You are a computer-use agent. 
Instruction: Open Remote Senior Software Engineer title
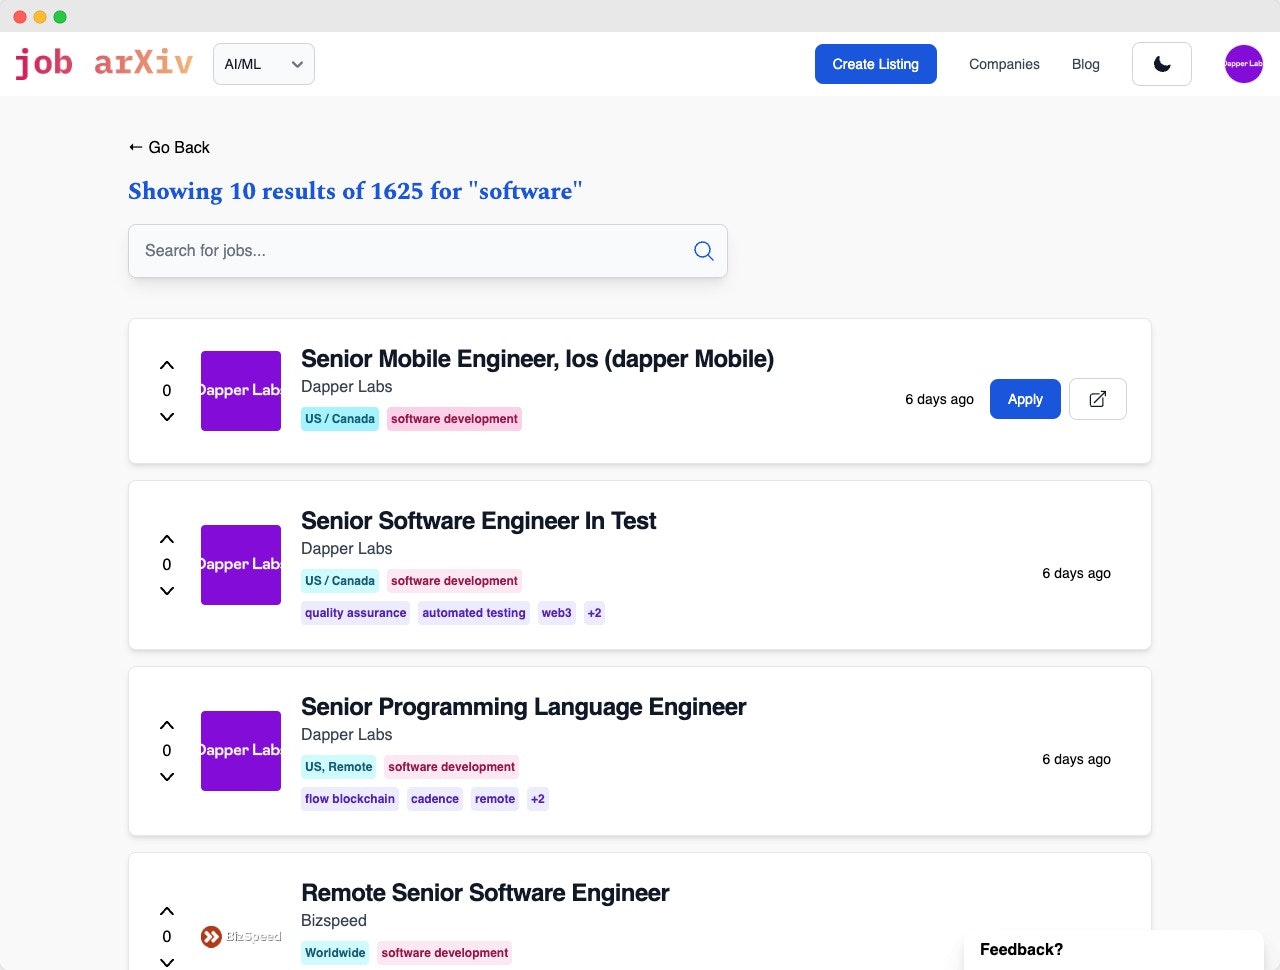coord(485,893)
